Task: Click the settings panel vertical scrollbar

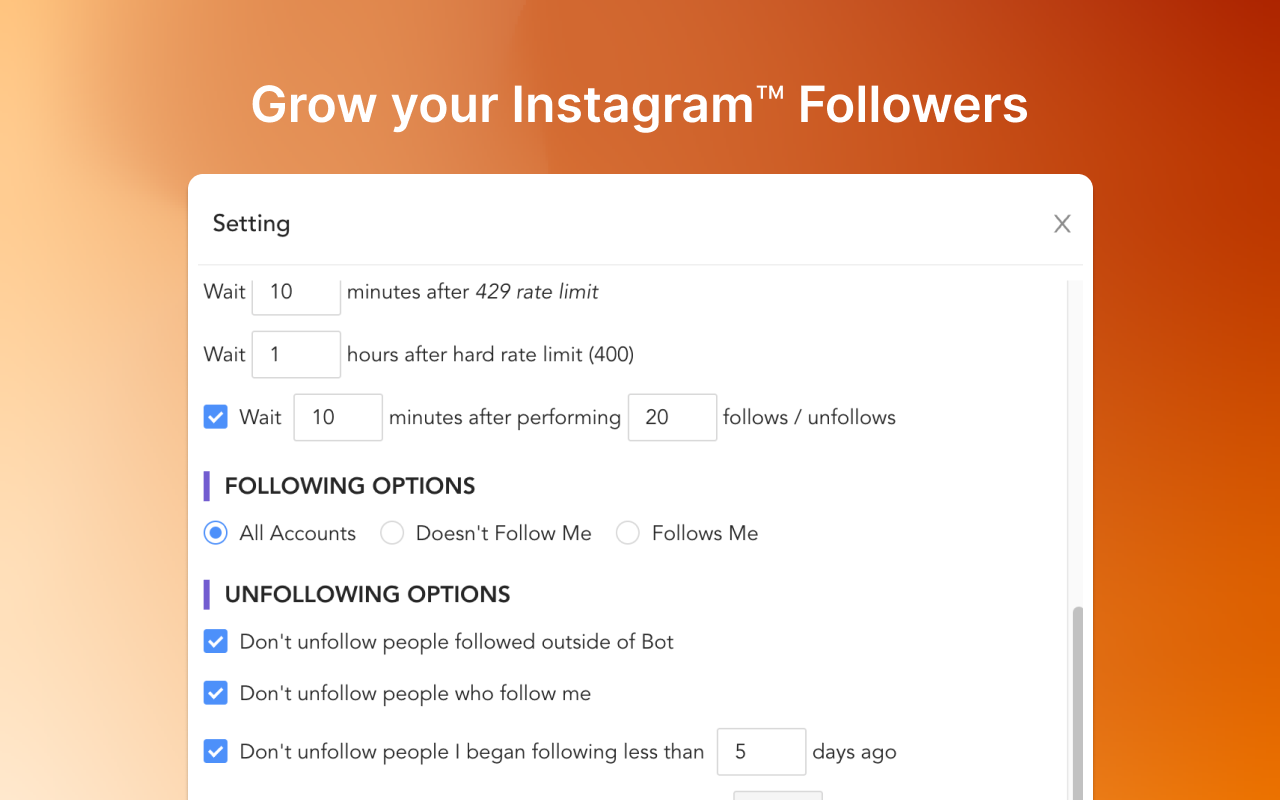Action: click(1078, 700)
